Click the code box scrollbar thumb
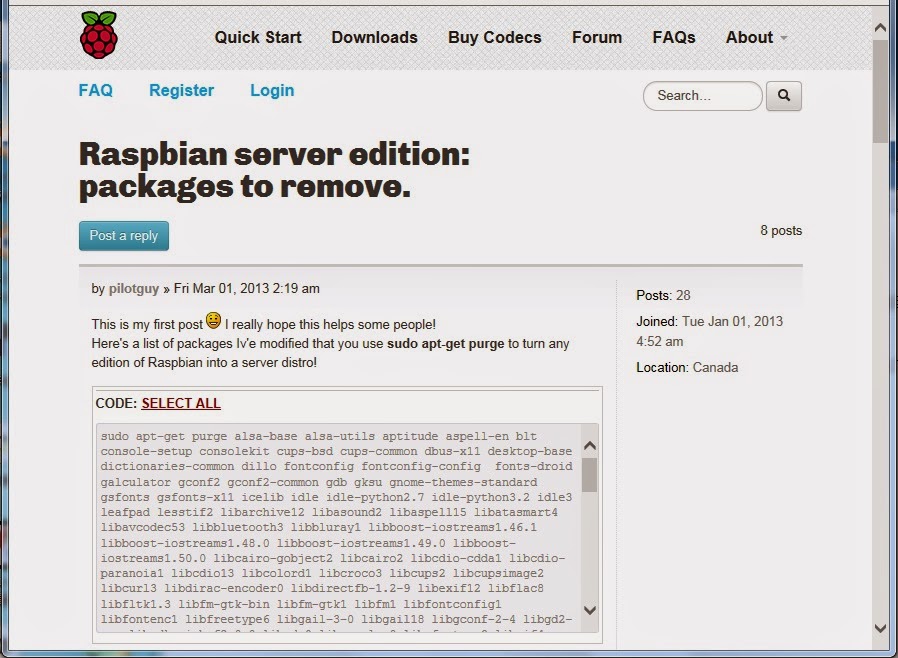 pos(590,475)
